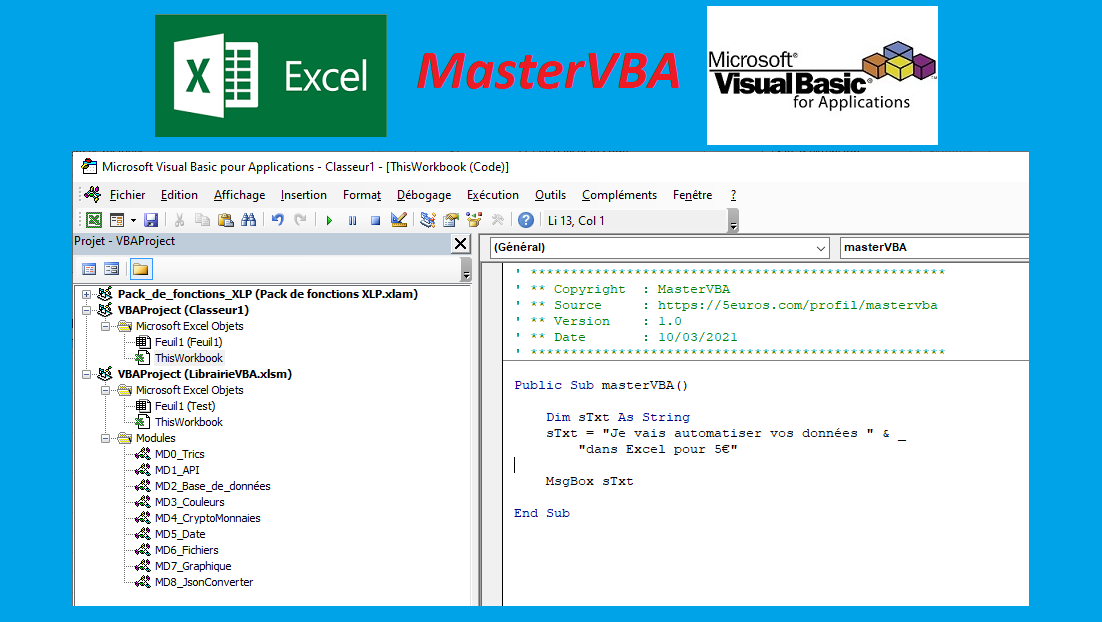This screenshot has width=1102, height=622.
Task: Open Find with the binoculars icon
Action: [x=249, y=220]
